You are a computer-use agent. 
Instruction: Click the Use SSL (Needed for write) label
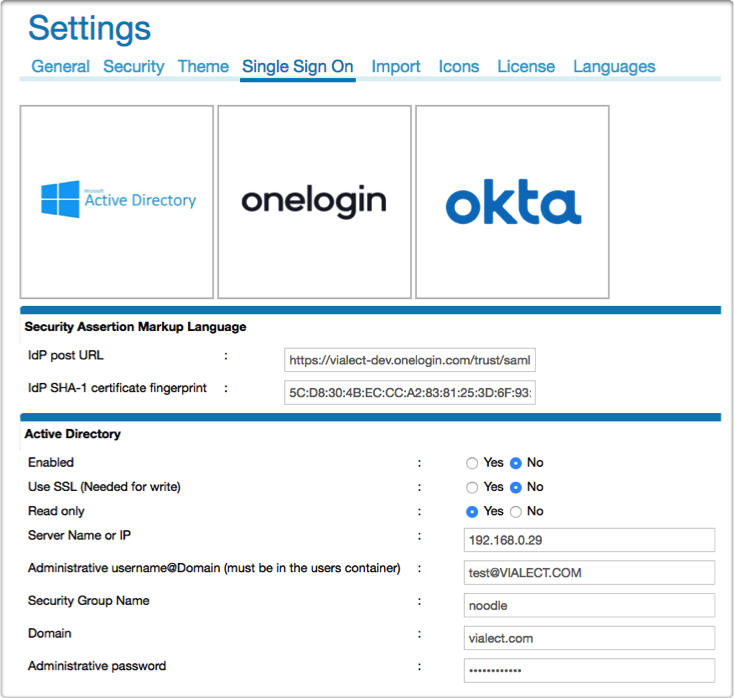point(104,487)
